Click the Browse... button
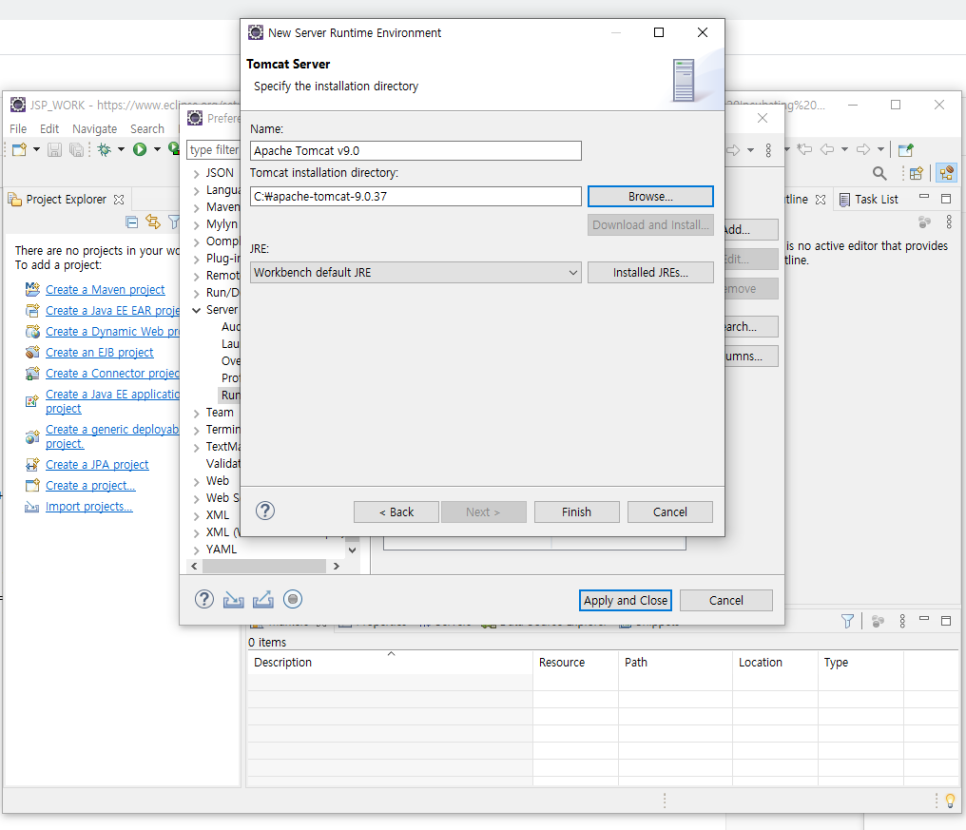This screenshot has height=830, width=966. click(651, 197)
